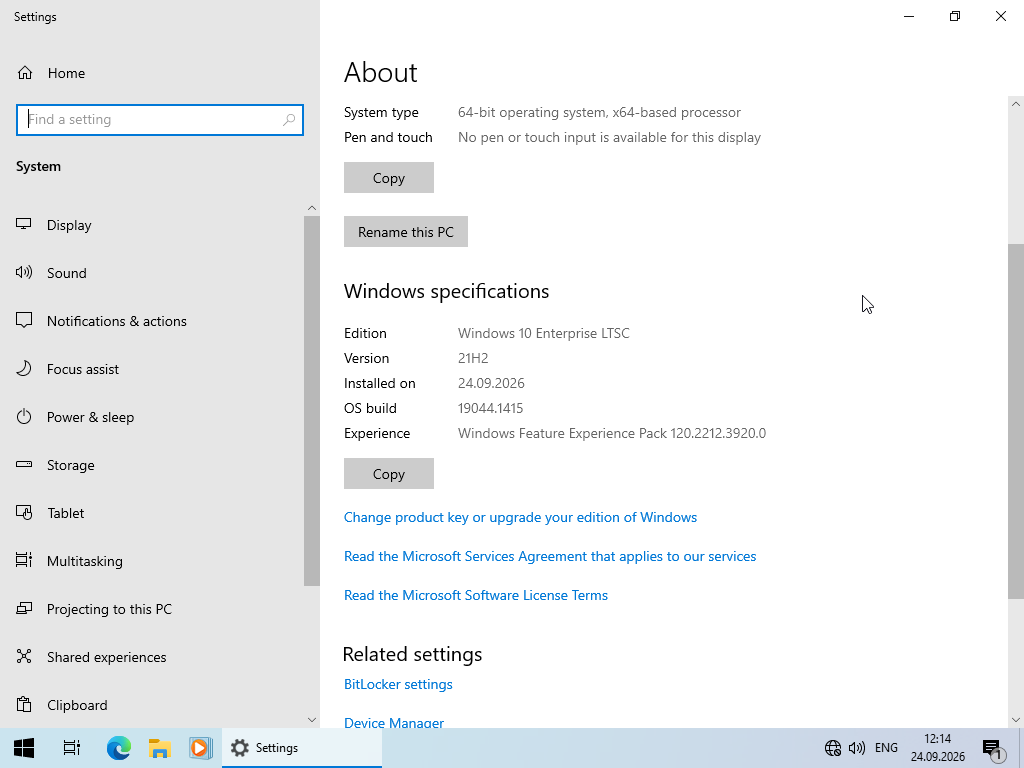Click the search magnifier icon in Find a setting
Viewport: 1024px width, 768px height.
point(289,120)
